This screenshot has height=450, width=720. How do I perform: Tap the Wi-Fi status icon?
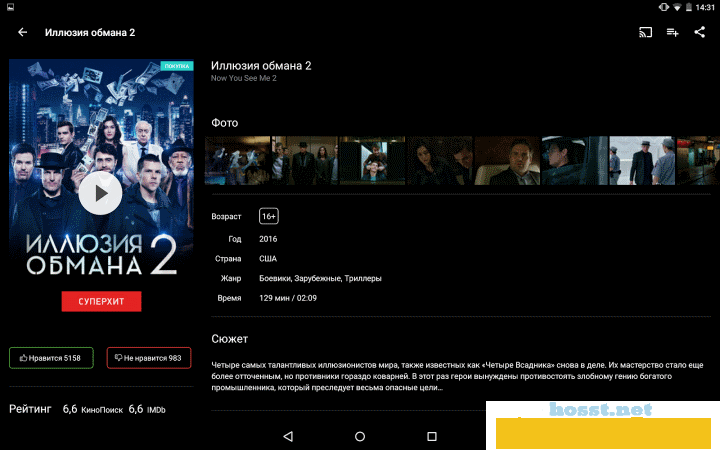pyautogui.click(x=677, y=7)
